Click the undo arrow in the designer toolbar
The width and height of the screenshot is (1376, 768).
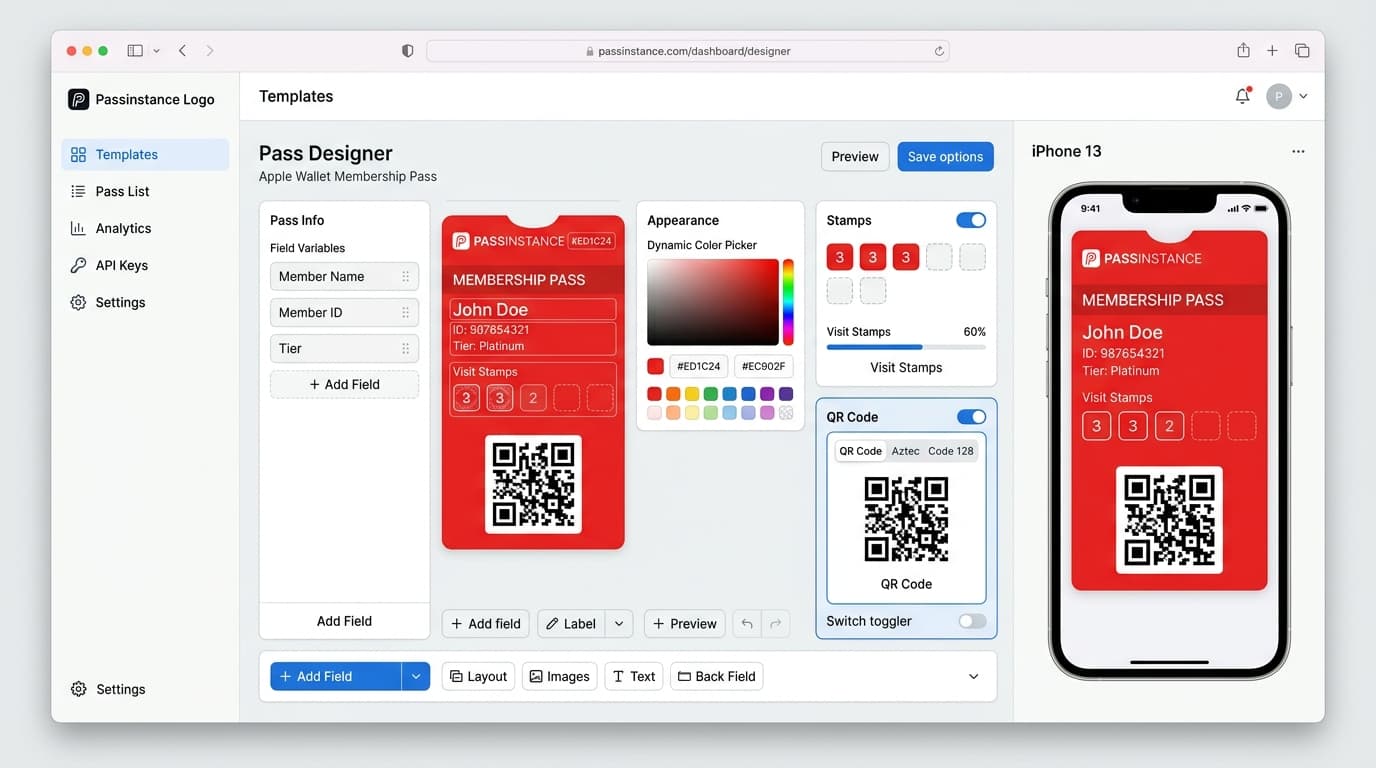747,624
